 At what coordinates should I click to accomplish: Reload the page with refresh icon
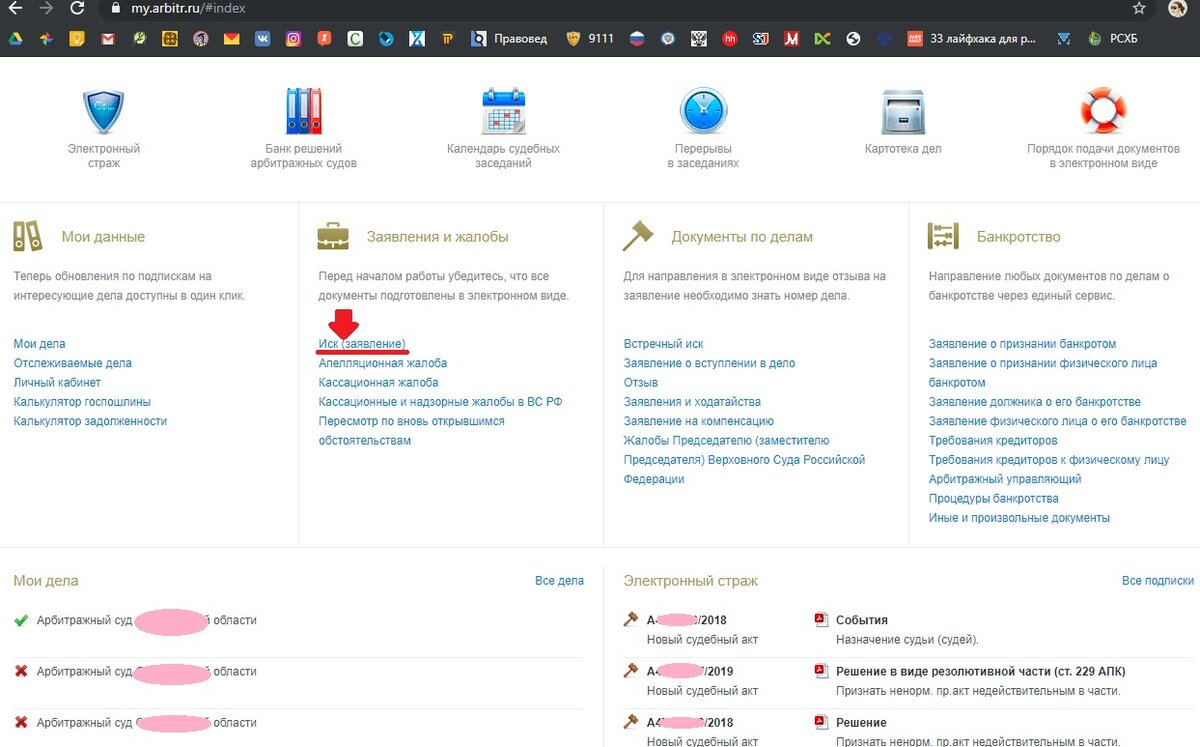(x=77, y=8)
